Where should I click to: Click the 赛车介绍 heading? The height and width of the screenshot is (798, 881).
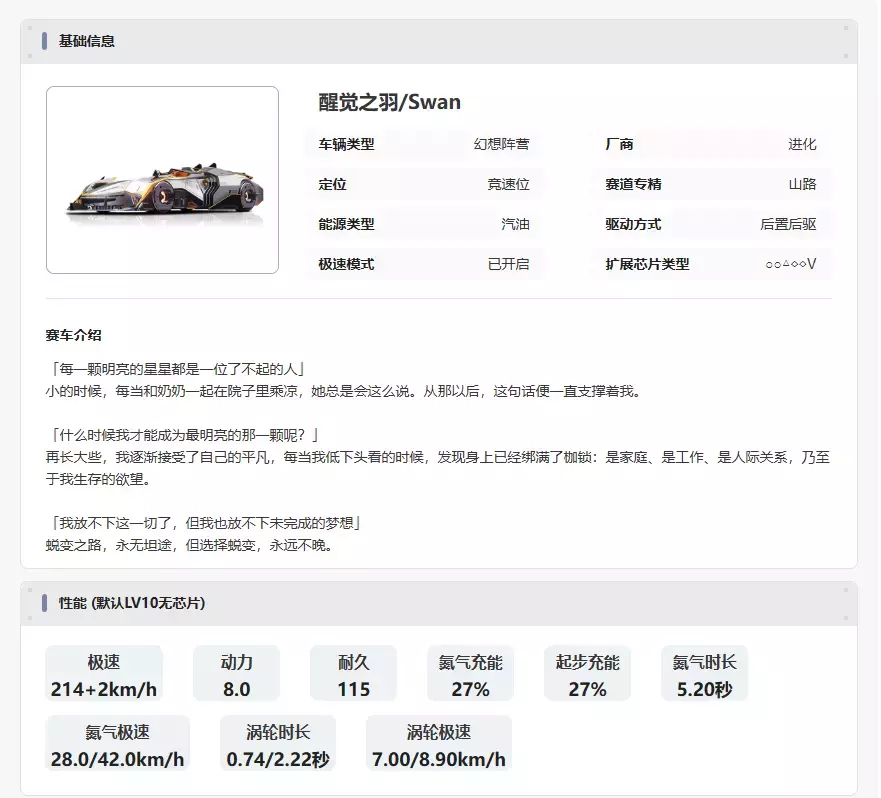(x=74, y=335)
